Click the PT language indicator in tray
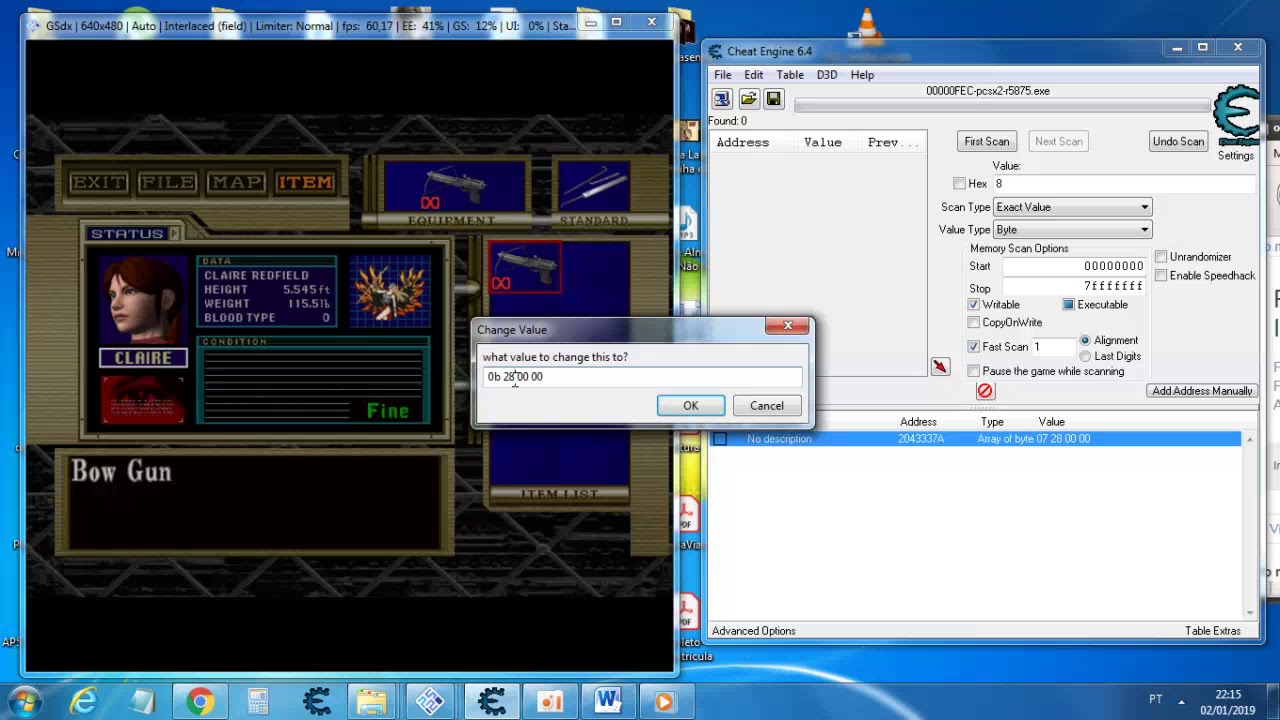Screen dimensions: 1280x720 (x=1155, y=700)
